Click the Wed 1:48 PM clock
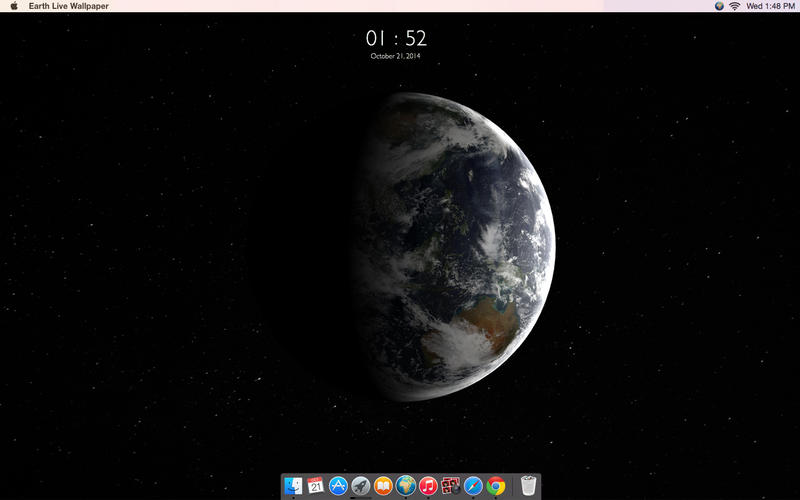The height and width of the screenshot is (500, 800). 771,6
